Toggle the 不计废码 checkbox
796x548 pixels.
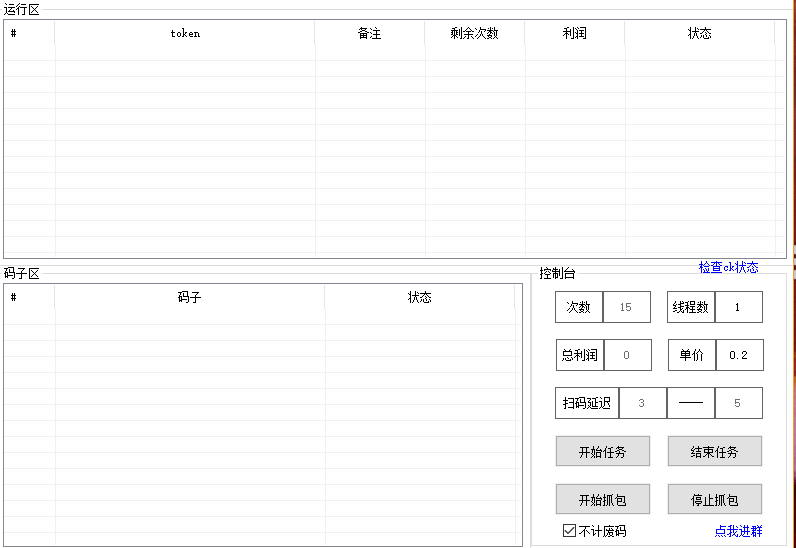(x=570, y=531)
